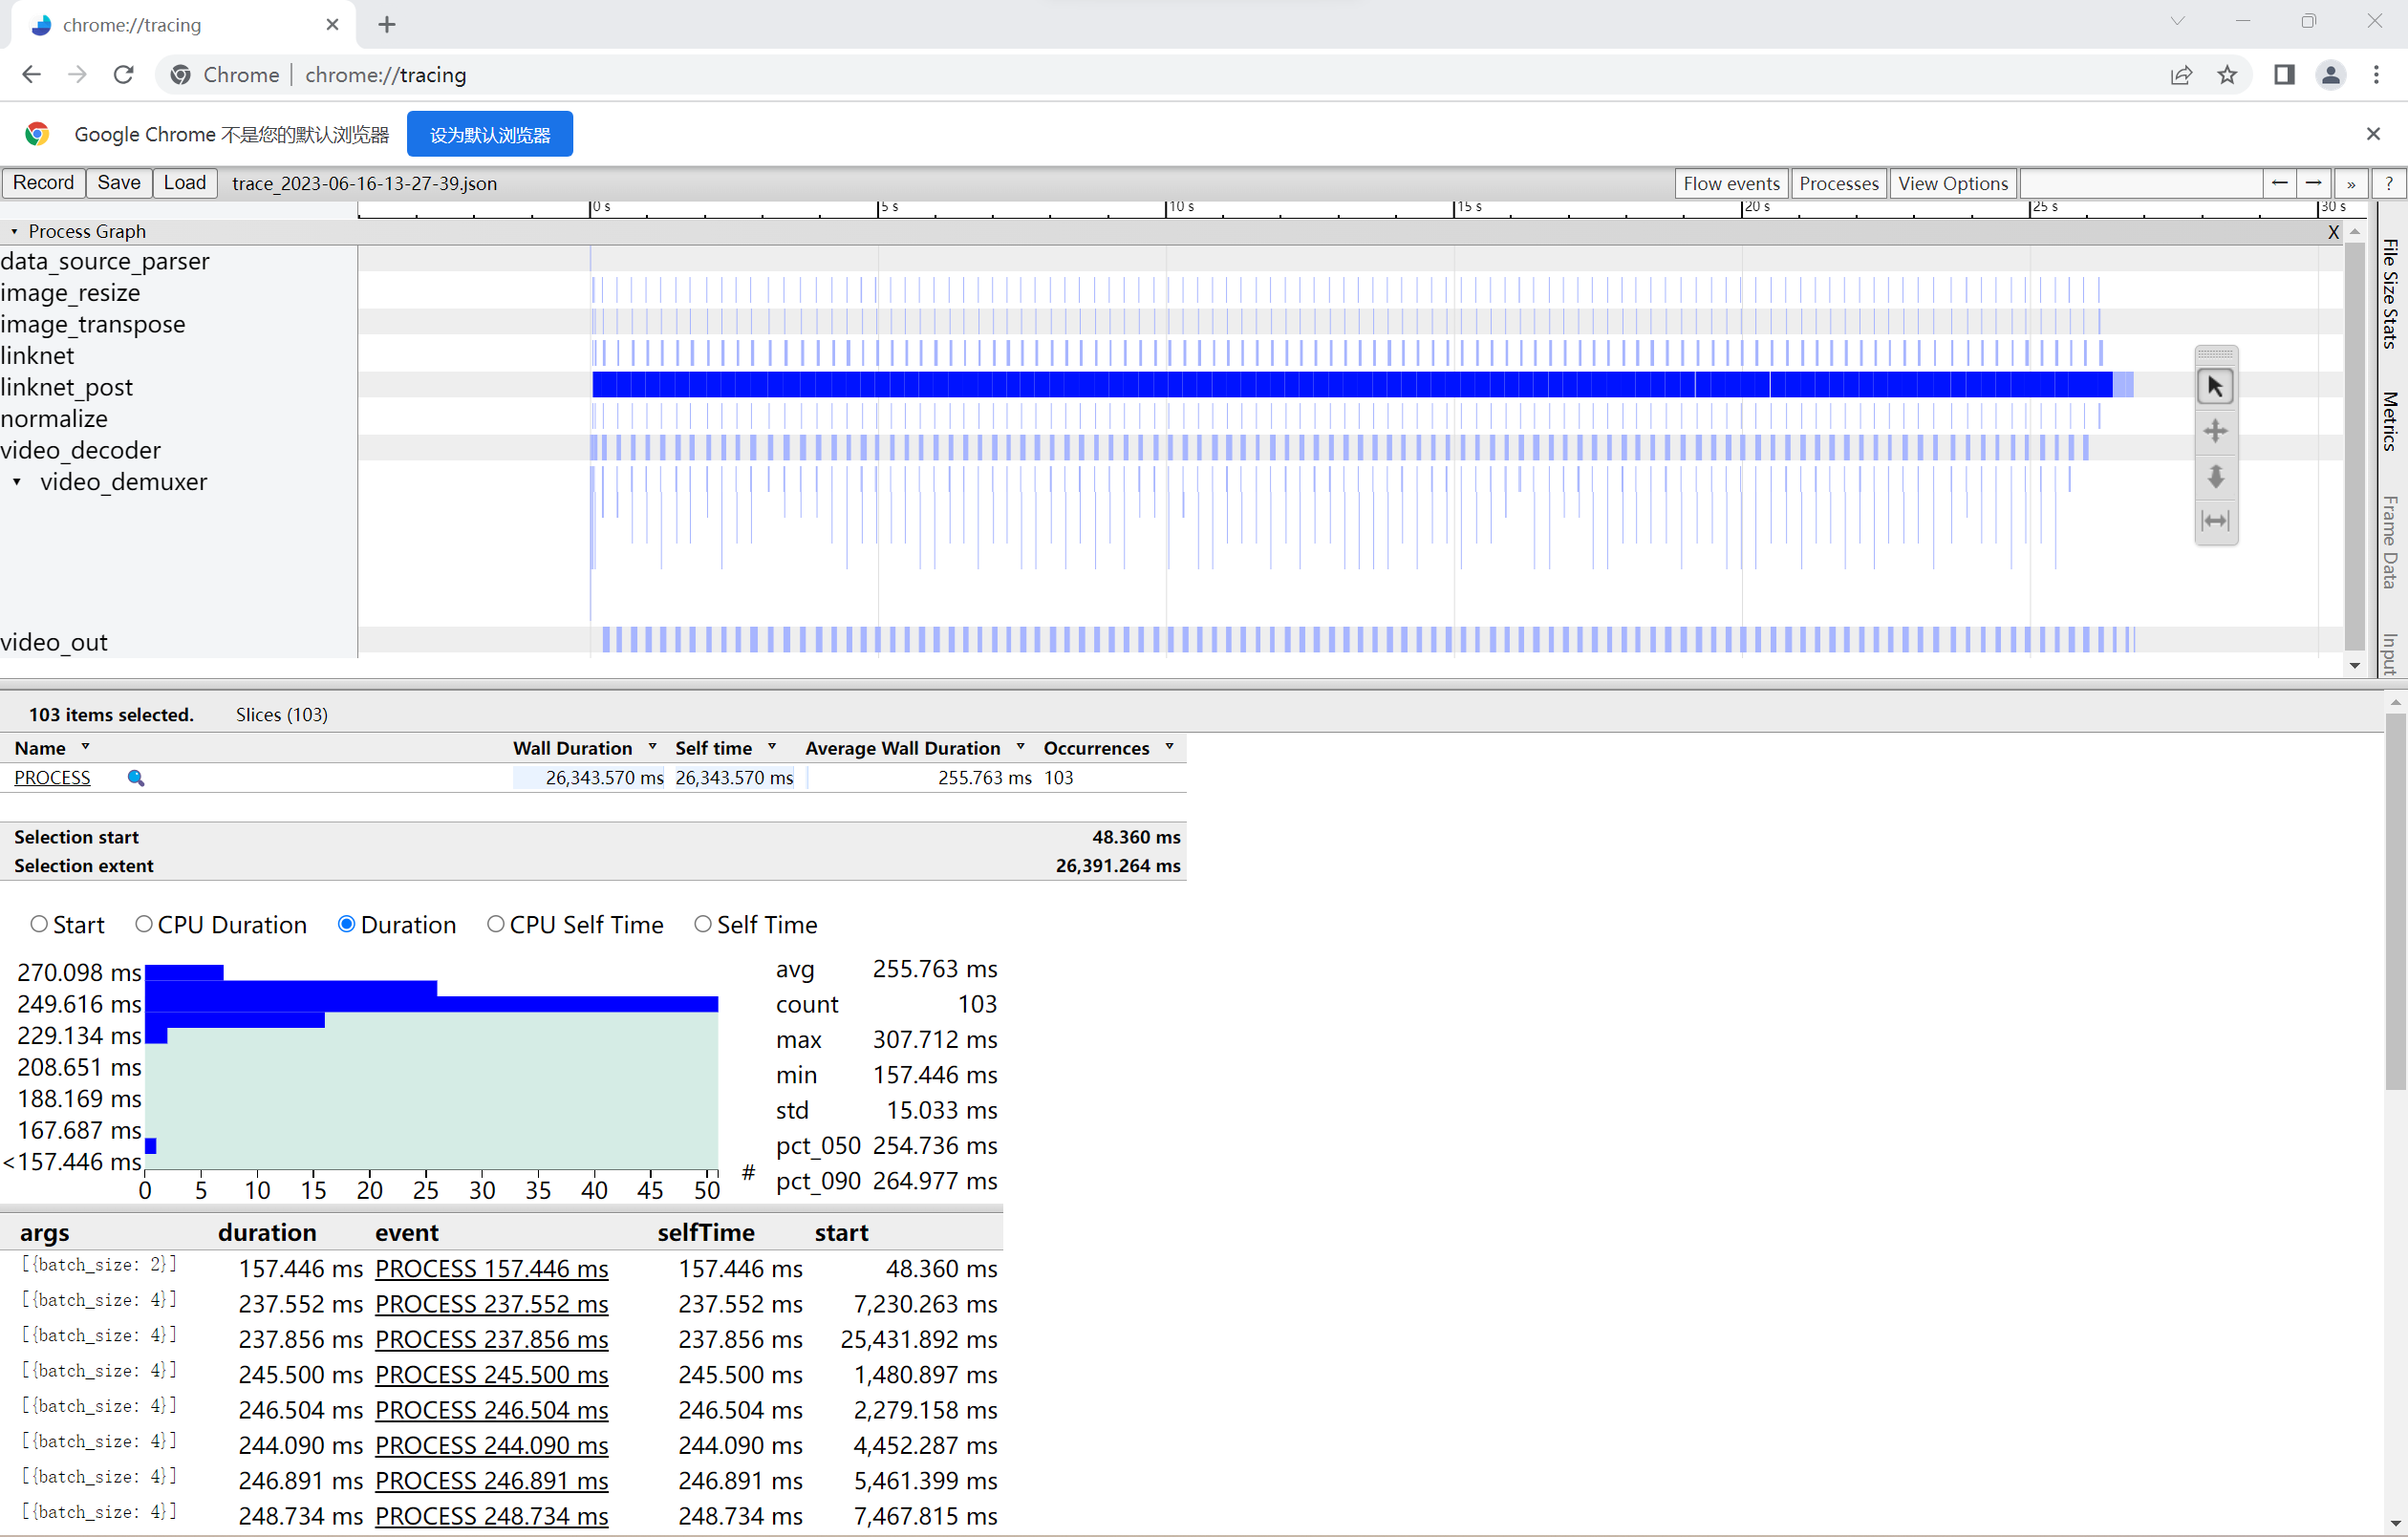Select the Start radio button
This screenshot has width=2408, height=1537.
tap(39, 924)
